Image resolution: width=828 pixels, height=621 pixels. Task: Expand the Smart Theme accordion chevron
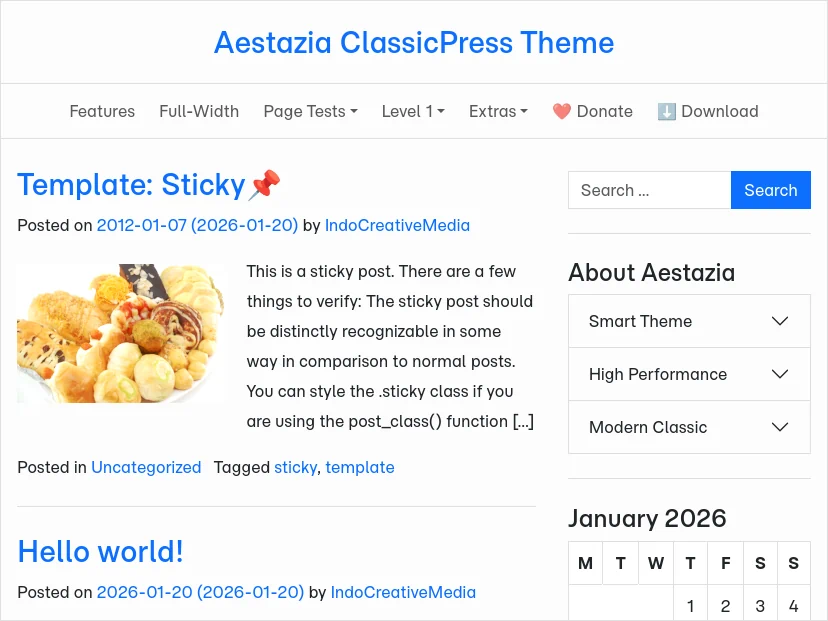coord(780,321)
